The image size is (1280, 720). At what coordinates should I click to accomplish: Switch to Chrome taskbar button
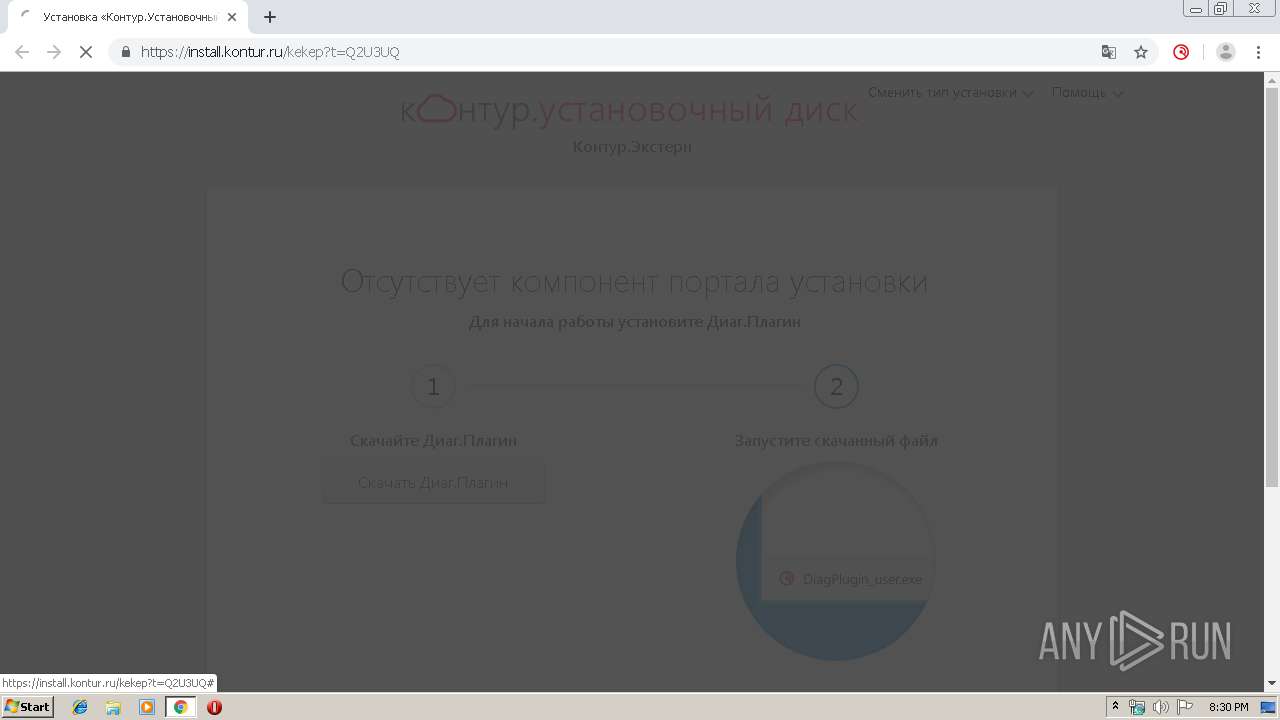point(180,707)
